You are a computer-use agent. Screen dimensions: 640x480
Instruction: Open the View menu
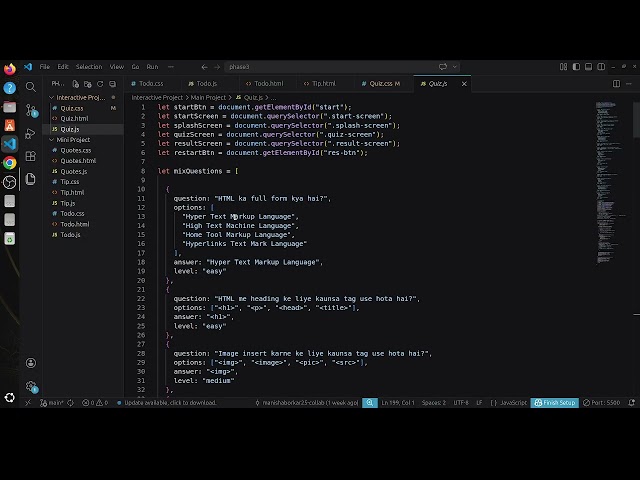click(x=116, y=67)
